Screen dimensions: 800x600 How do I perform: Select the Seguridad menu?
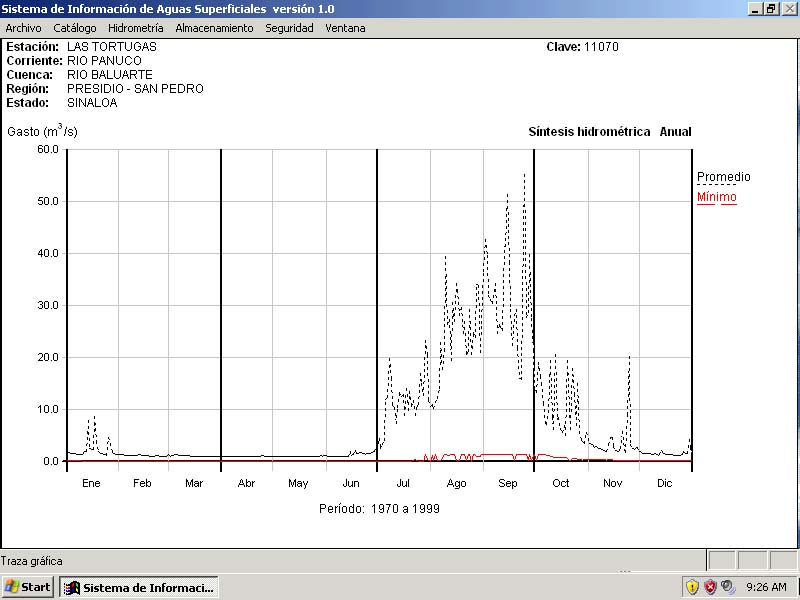point(289,28)
